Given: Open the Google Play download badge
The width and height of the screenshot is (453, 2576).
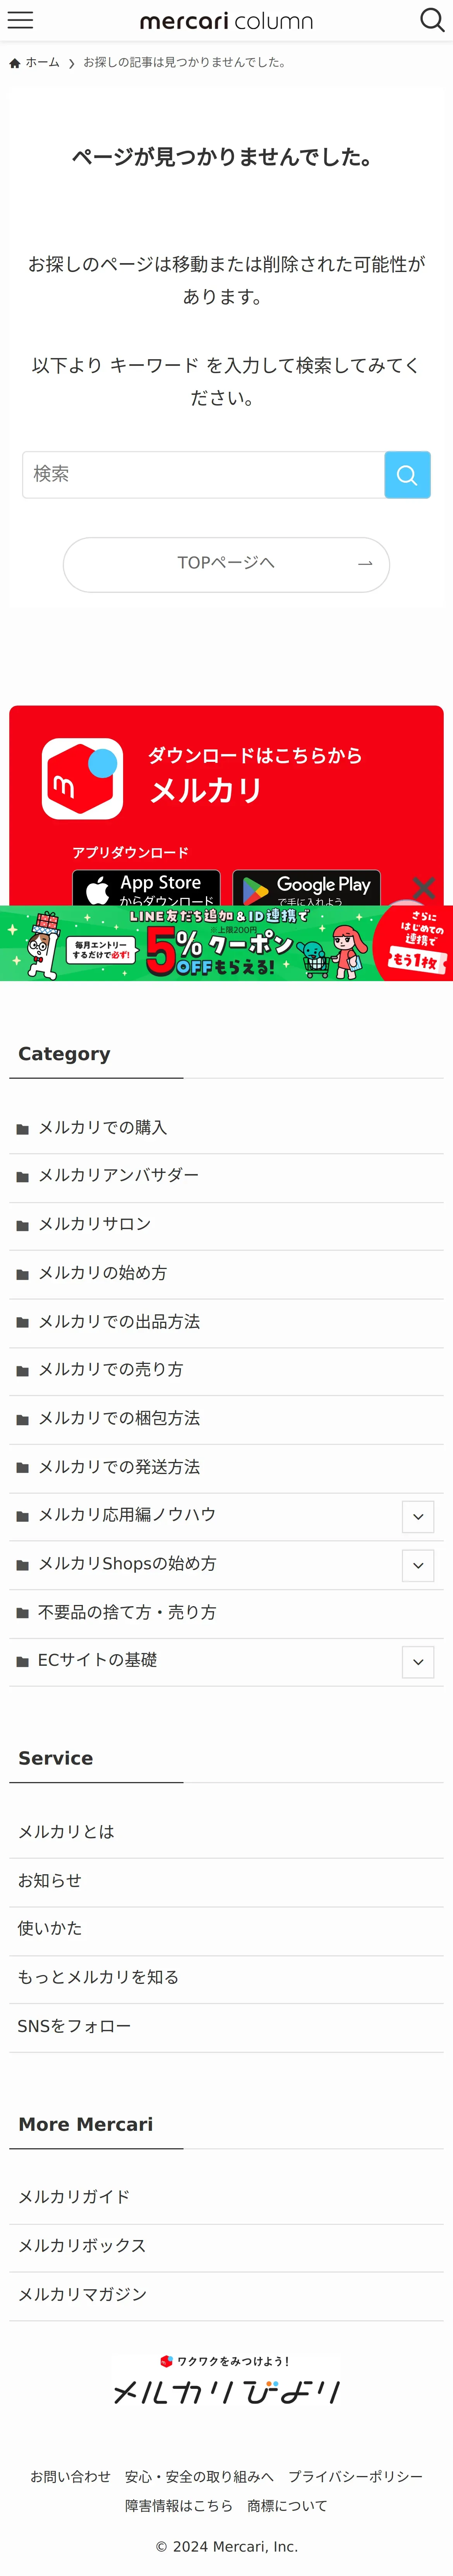Looking at the screenshot, I should point(306,888).
